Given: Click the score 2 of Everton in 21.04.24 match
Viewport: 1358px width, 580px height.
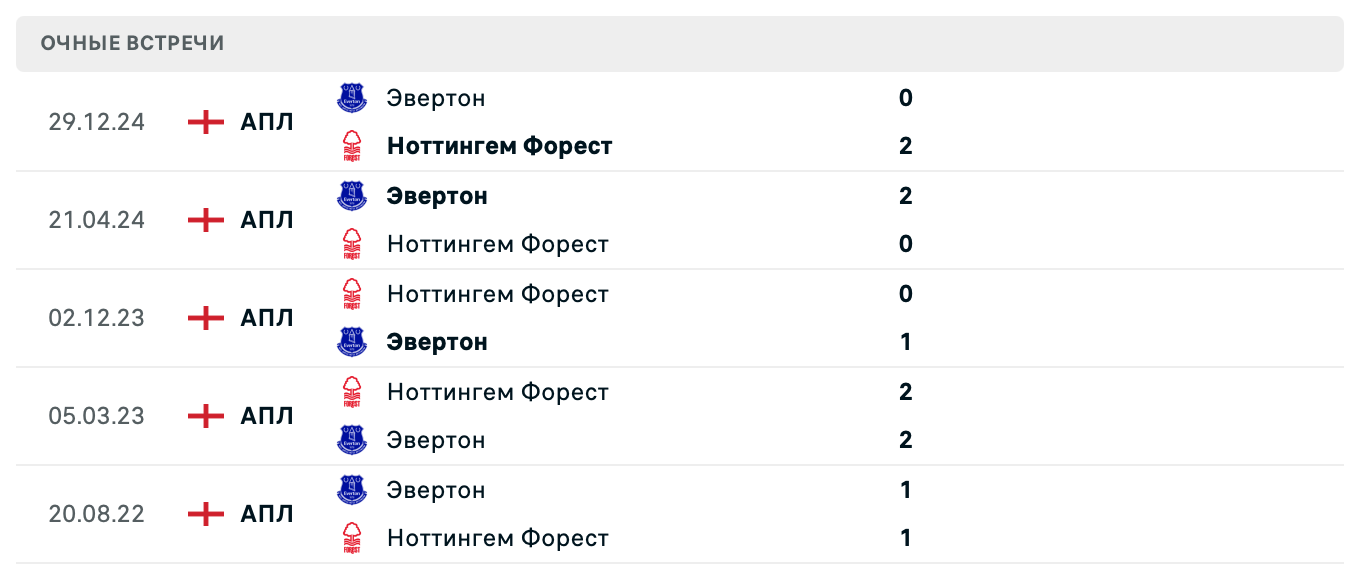Looking at the screenshot, I should (x=905, y=195).
